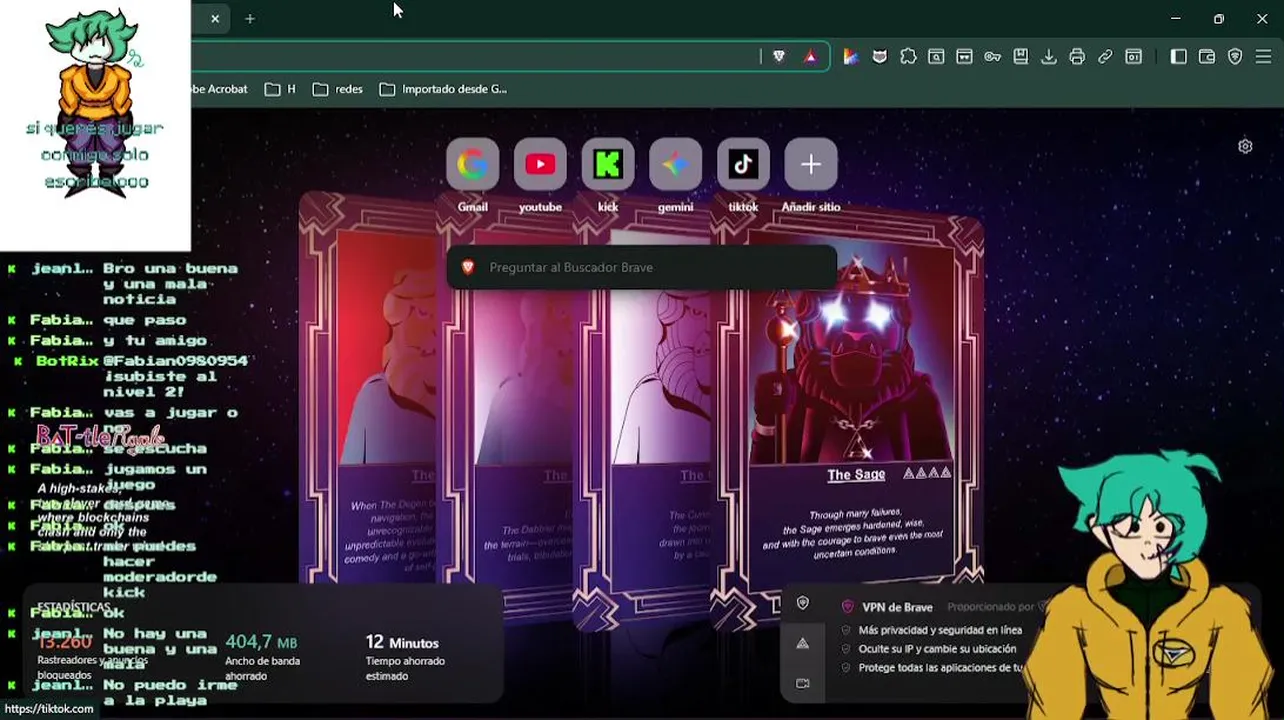
Task: Open the Brave Wallet icon
Action: coord(1207,57)
